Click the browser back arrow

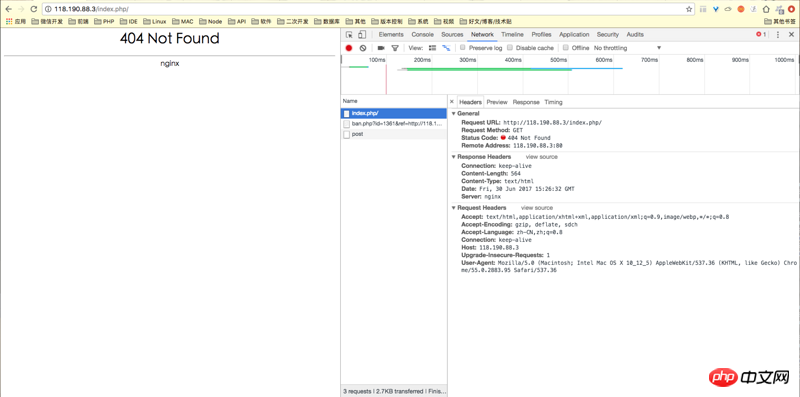[9, 9]
